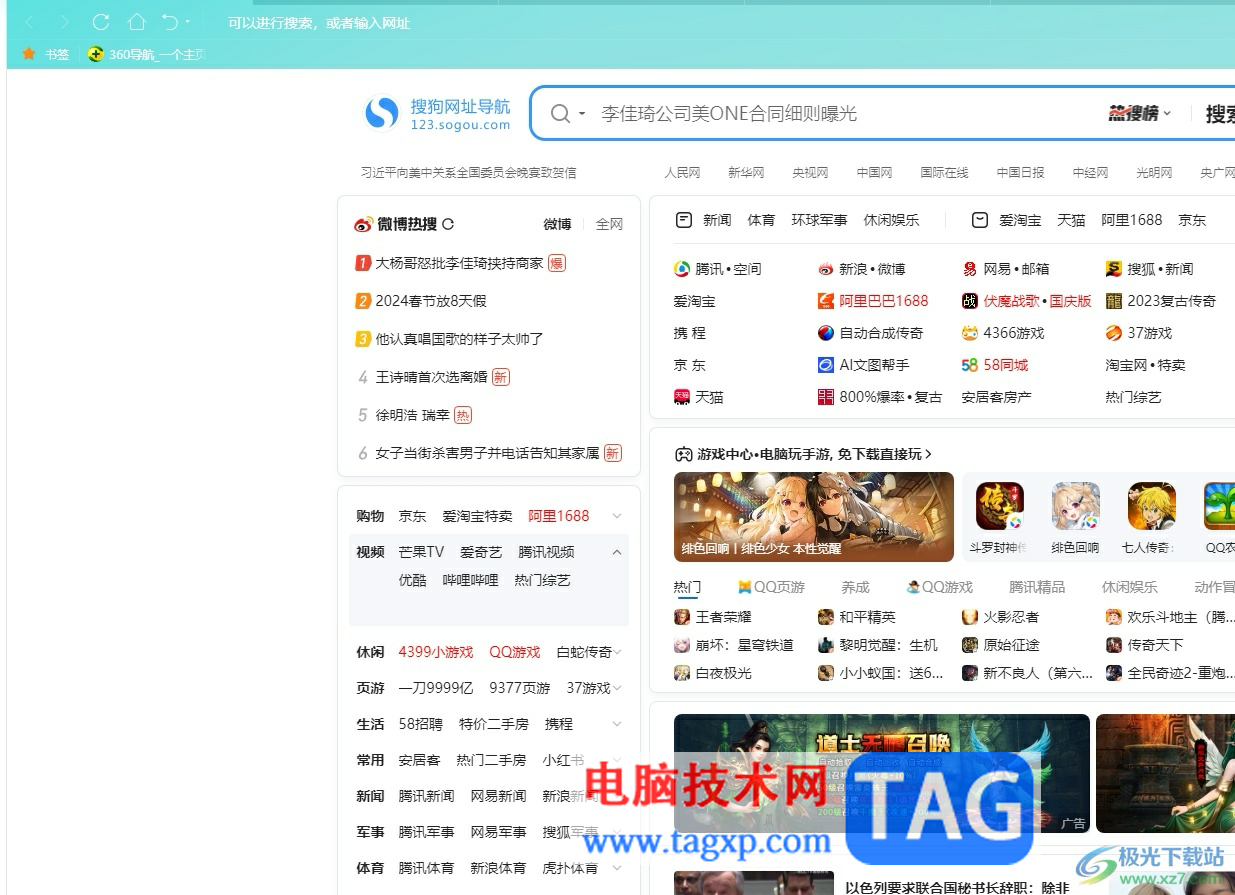Screen dimensions: 1235x895
Task: Launch the 斗罗封神传 game icon
Action: (1000, 506)
